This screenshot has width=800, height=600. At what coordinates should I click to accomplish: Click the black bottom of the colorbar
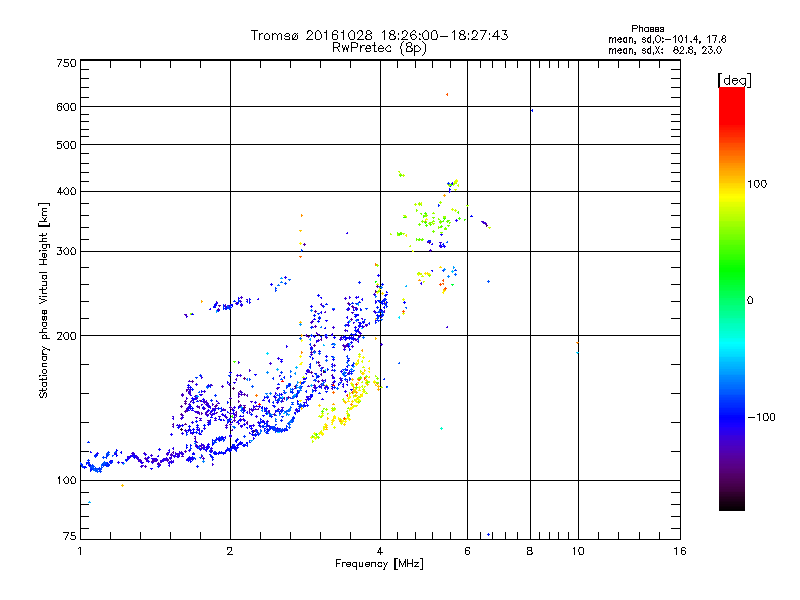click(x=732, y=503)
